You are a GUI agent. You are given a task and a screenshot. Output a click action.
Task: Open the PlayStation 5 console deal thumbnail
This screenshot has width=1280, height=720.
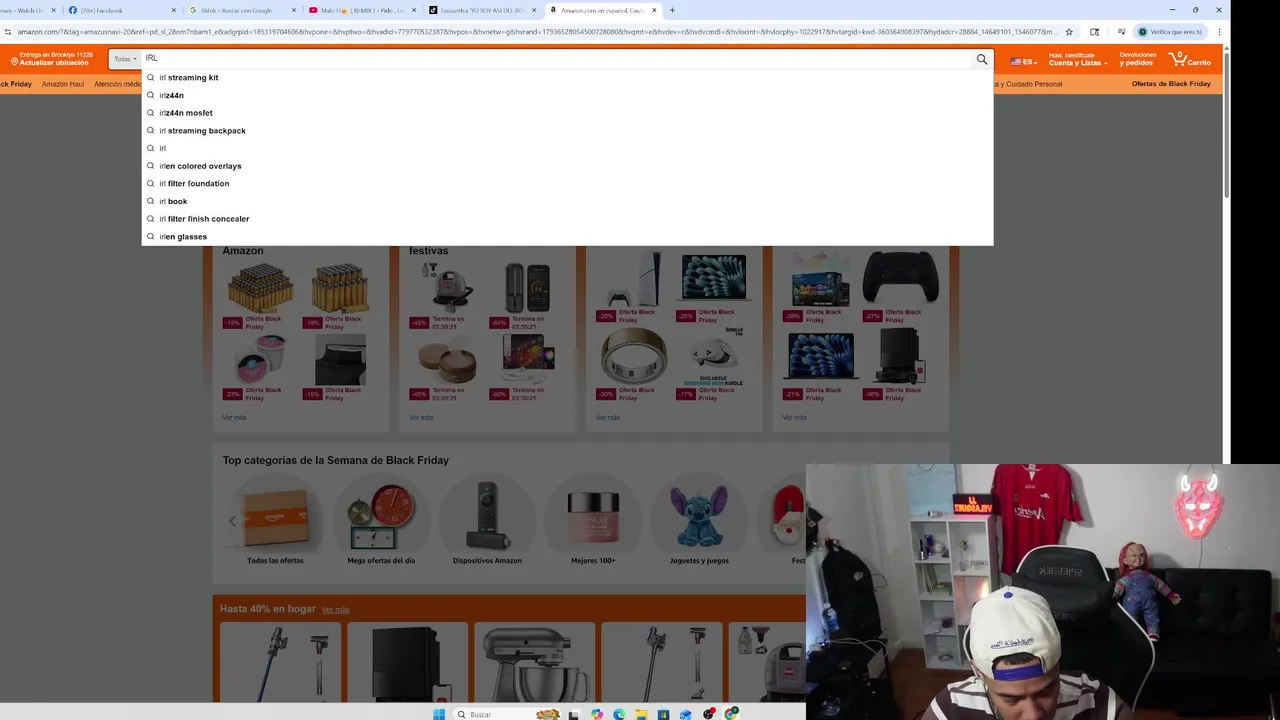[634, 281]
